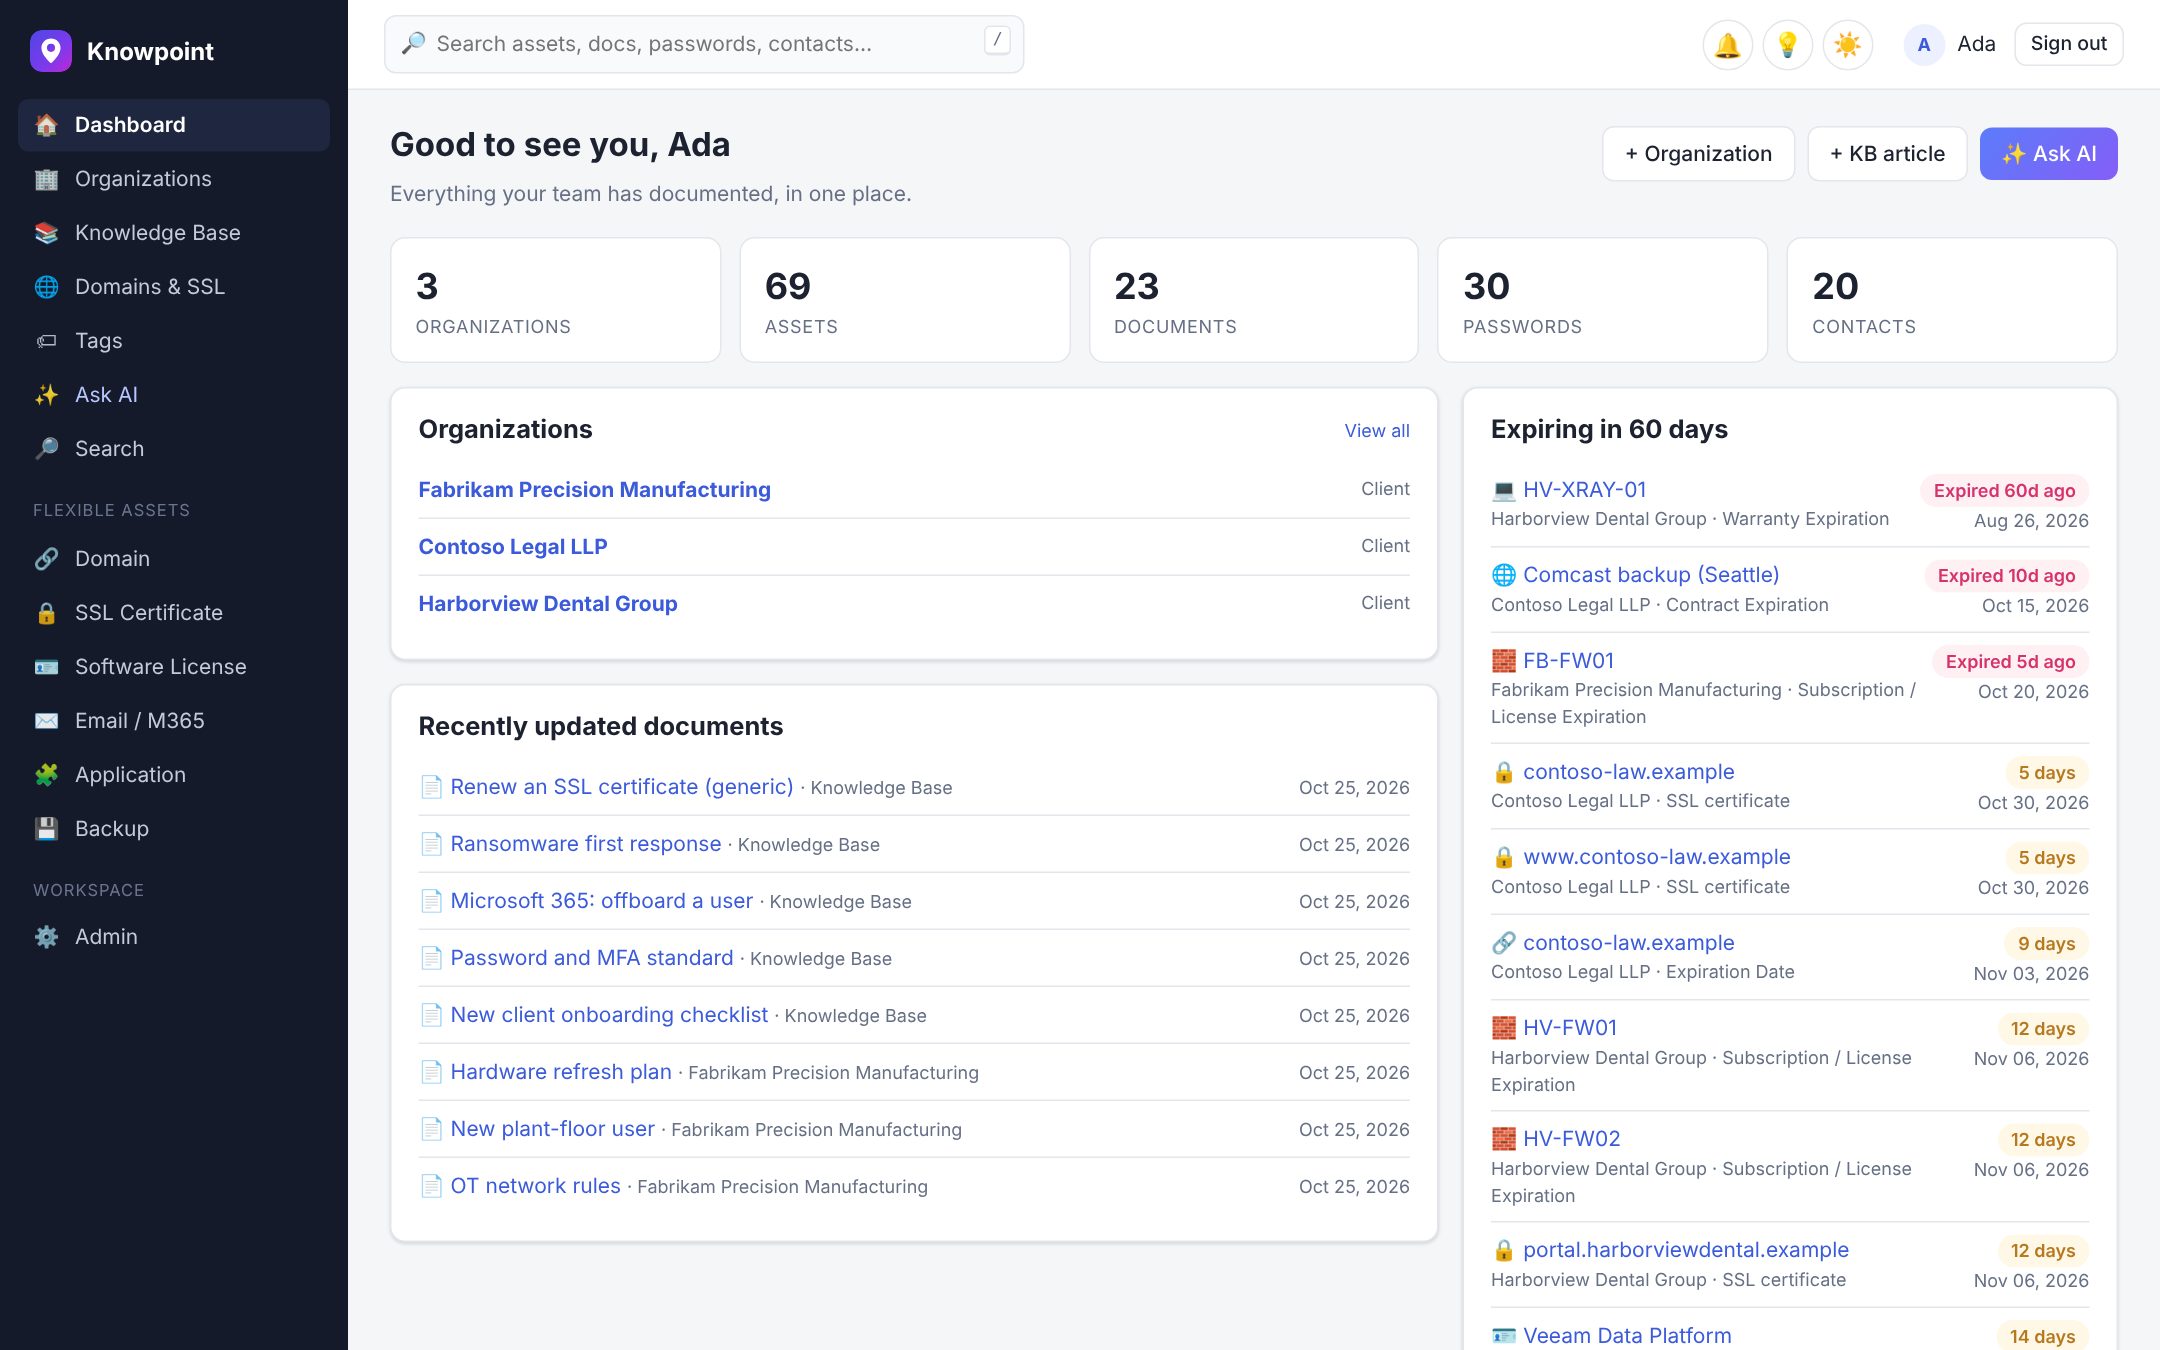Click View all organizations link

click(1377, 431)
